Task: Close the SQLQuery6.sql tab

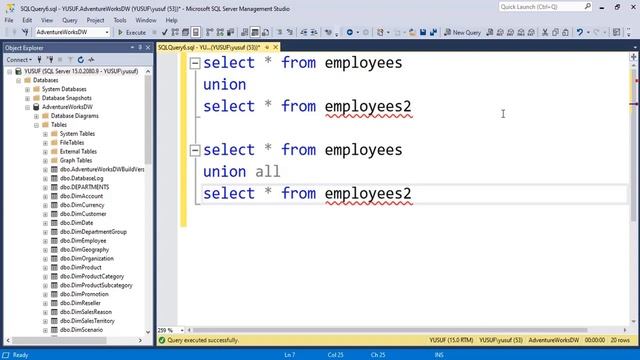Action: coord(276,47)
